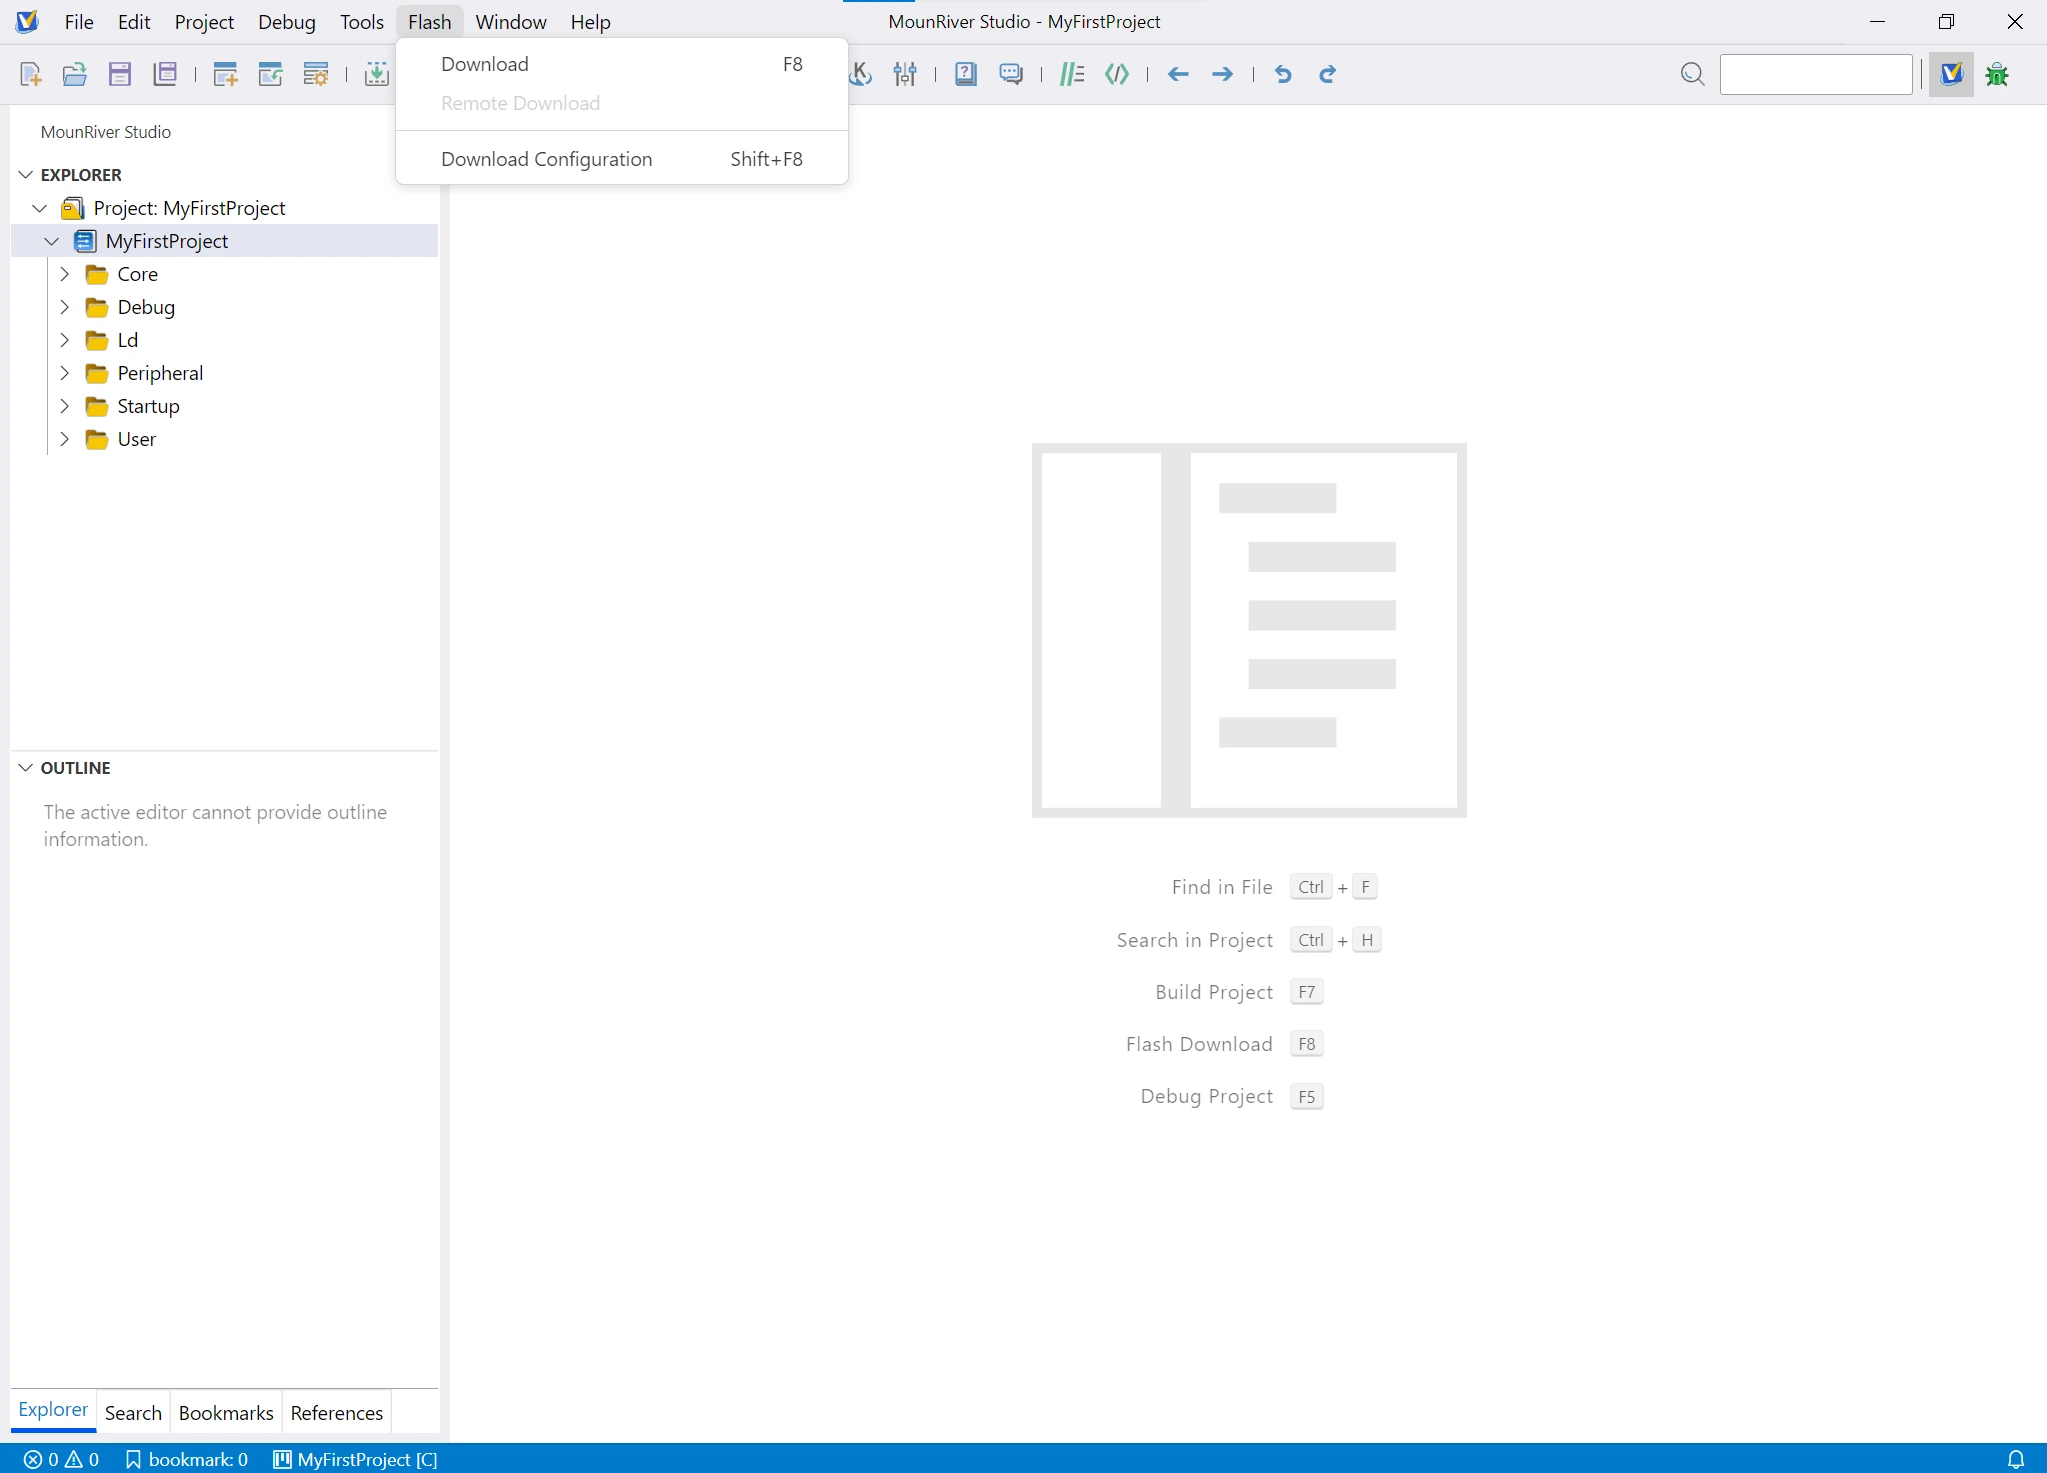The image size is (2047, 1473).
Task: Click the green line comment toolbar icon
Action: click(x=1072, y=74)
